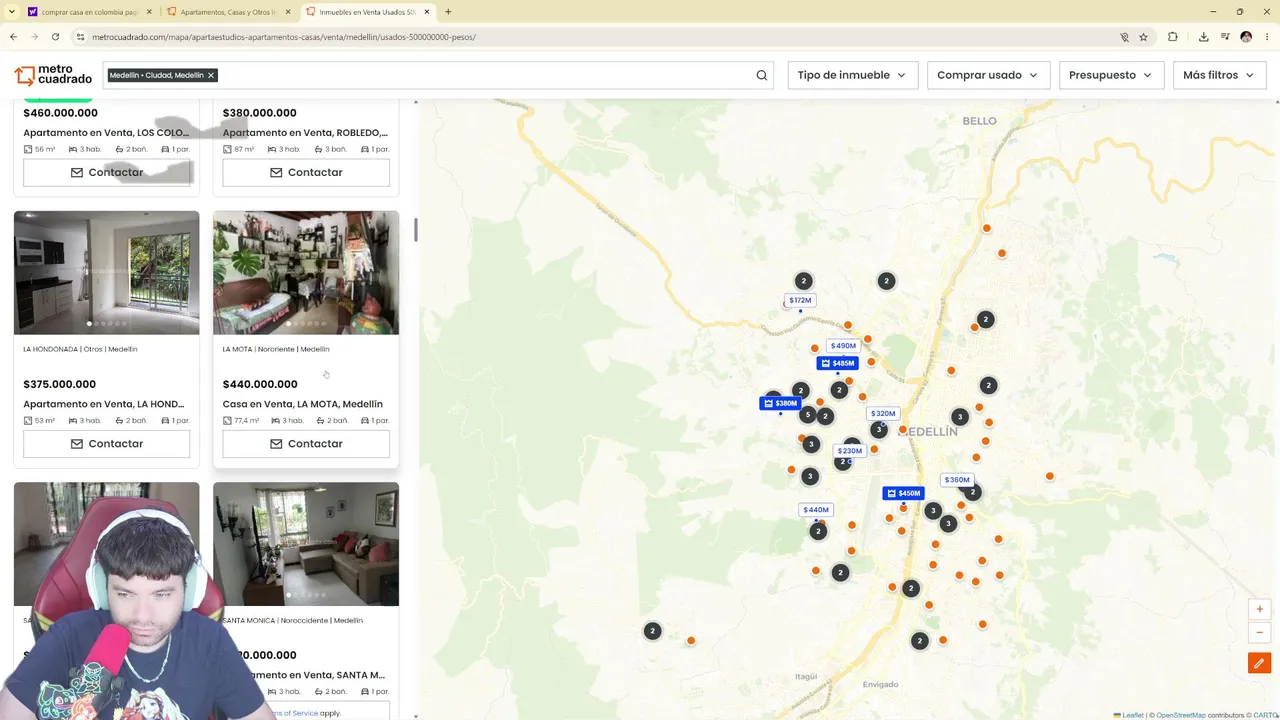The image size is (1280, 720).
Task: Select the featured $450M map marker
Action: point(903,493)
